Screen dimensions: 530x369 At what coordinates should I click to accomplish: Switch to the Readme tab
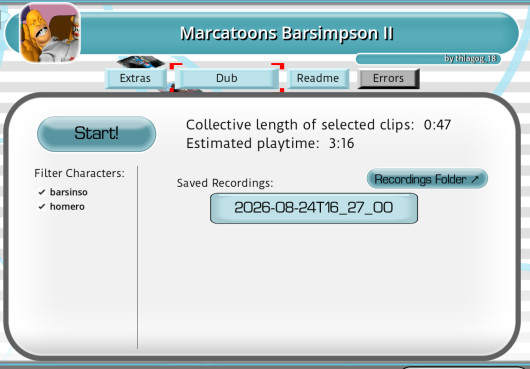tap(318, 78)
